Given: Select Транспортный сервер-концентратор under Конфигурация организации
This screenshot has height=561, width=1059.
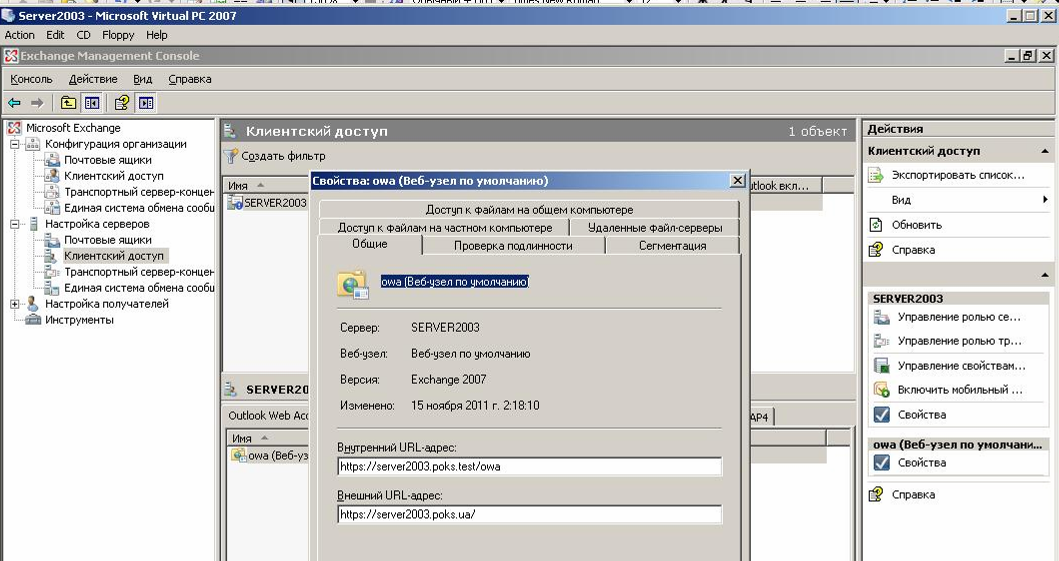Looking at the screenshot, I should [x=139, y=192].
